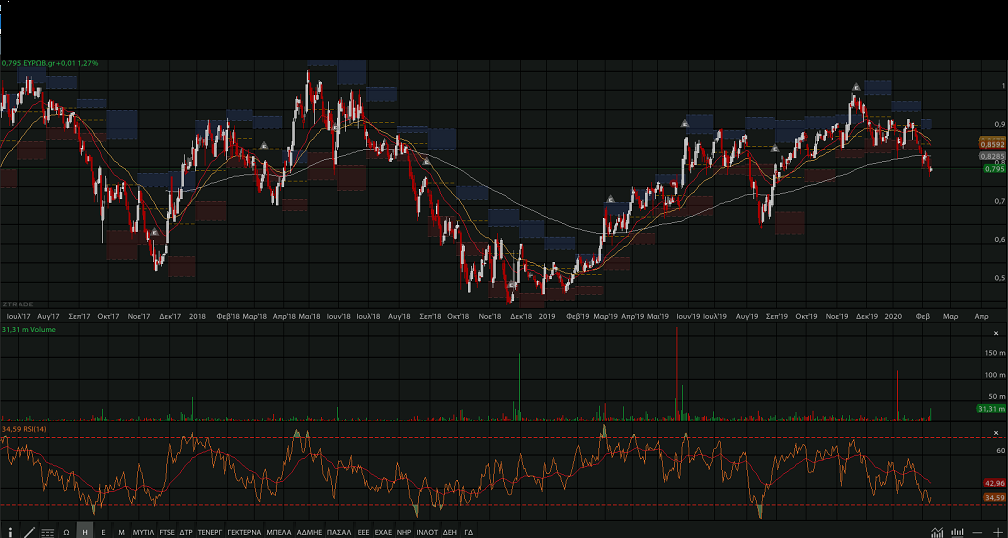Click the bar chart indicators icon
The image size is (1008, 538).
[957, 532]
